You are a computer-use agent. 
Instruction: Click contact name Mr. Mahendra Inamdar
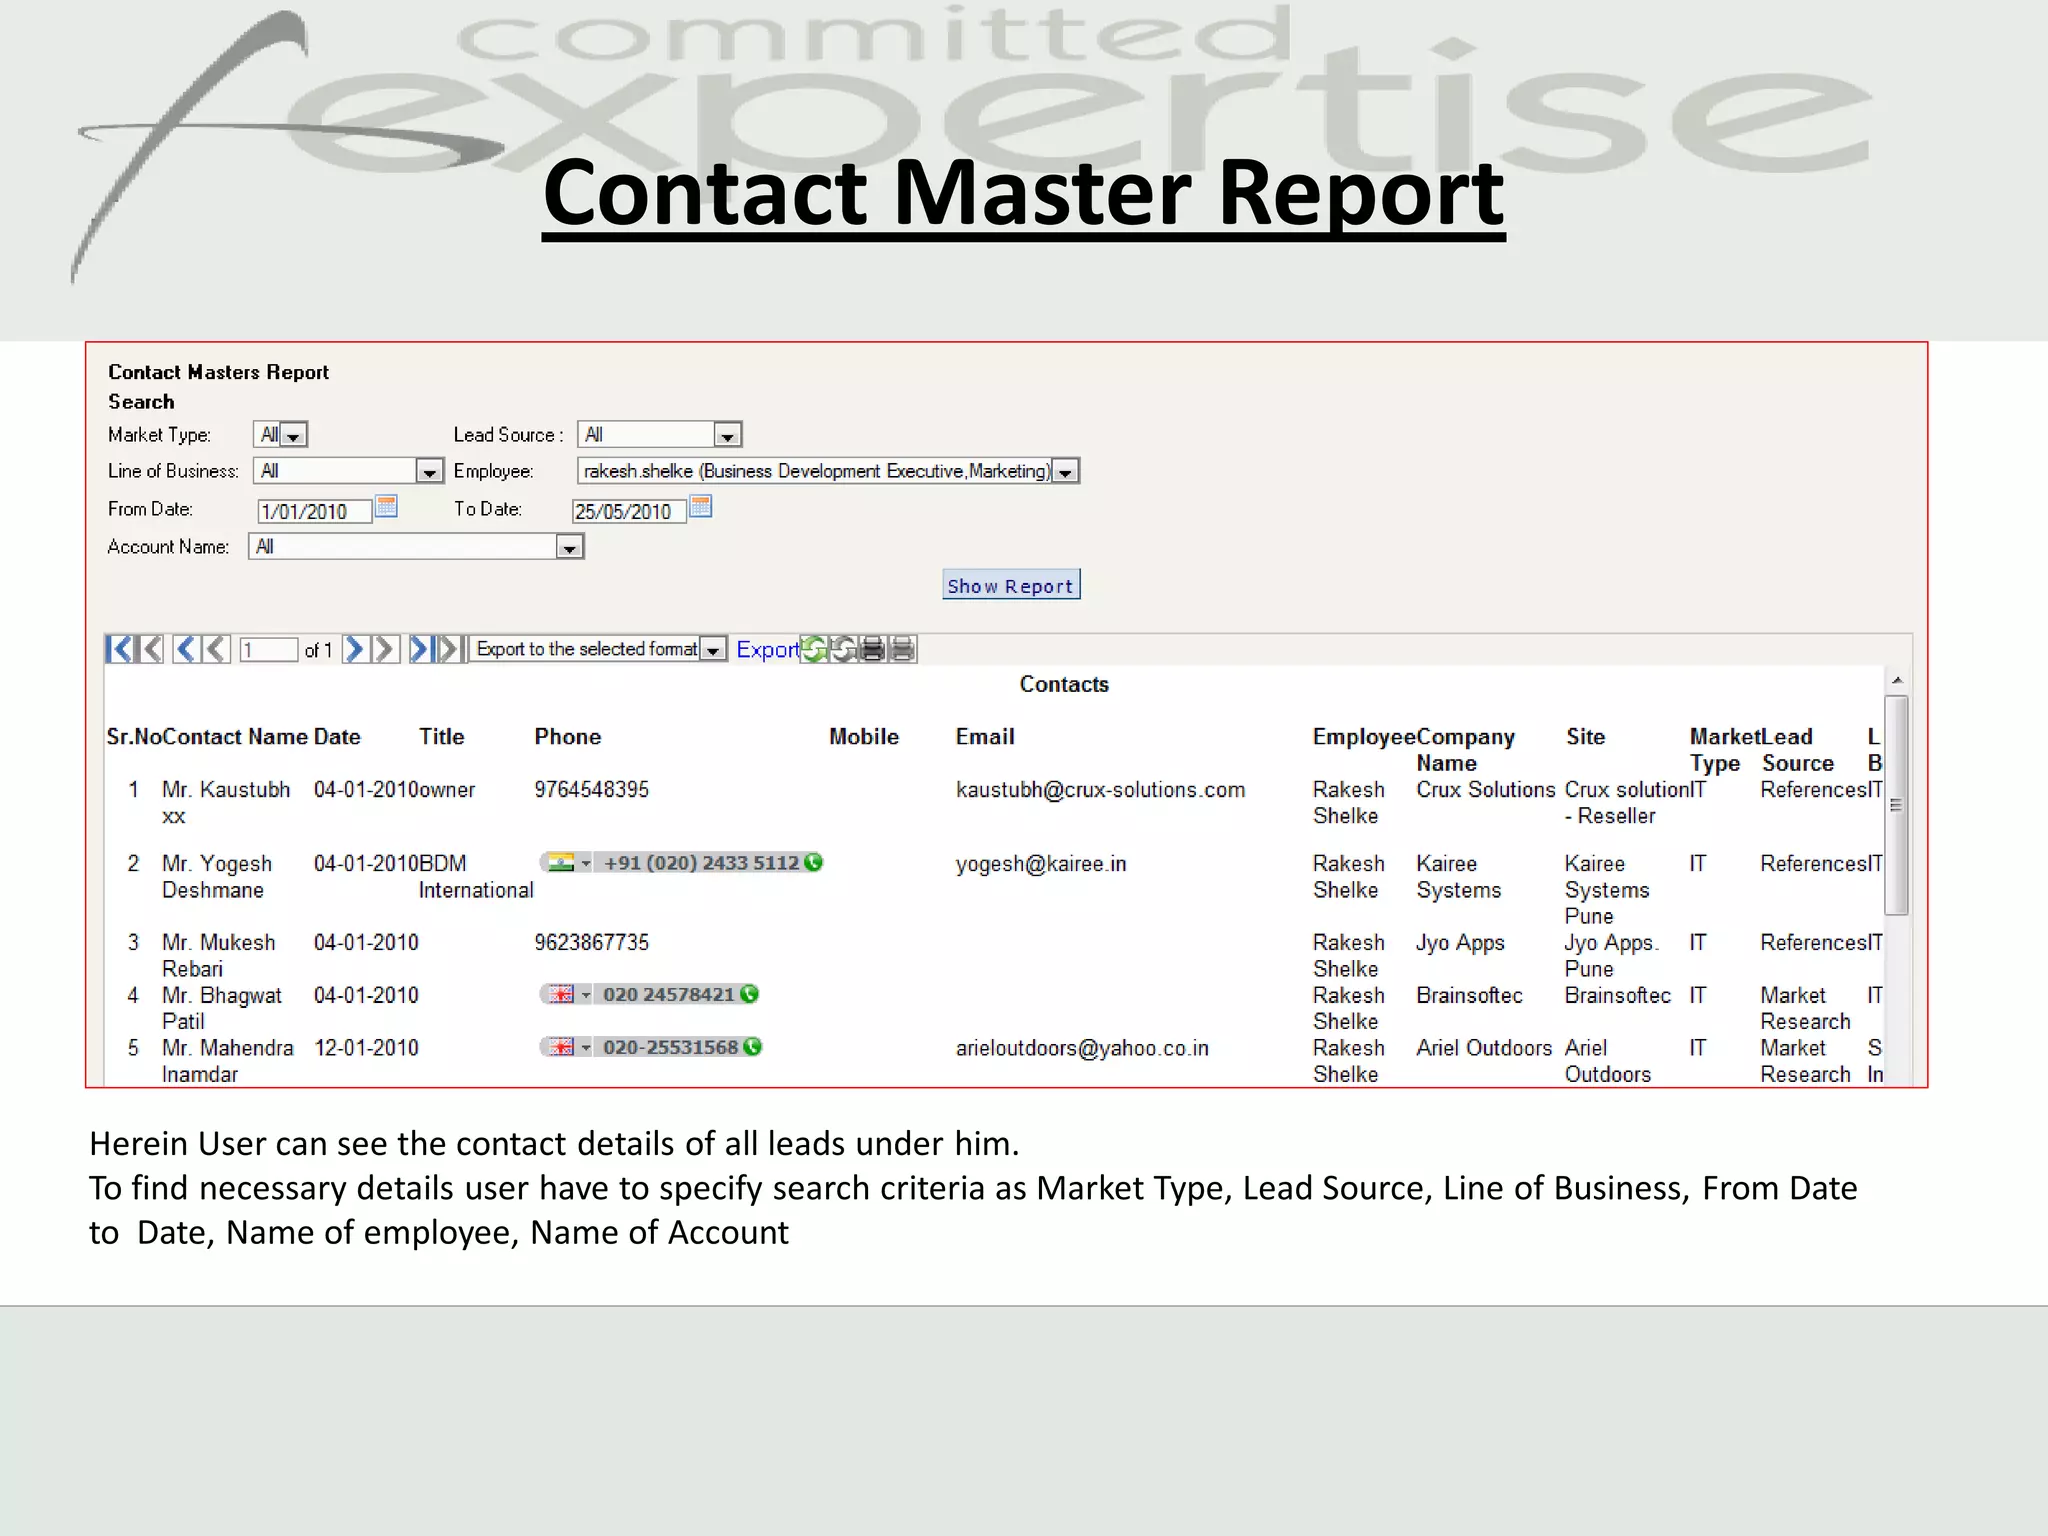(227, 1061)
